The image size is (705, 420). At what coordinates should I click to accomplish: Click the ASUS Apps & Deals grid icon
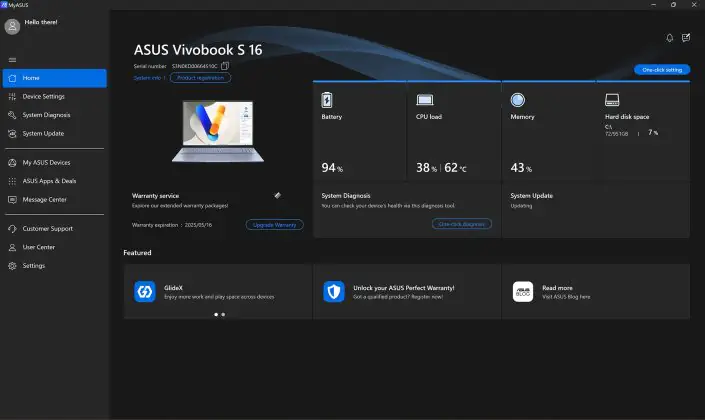click(12, 181)
